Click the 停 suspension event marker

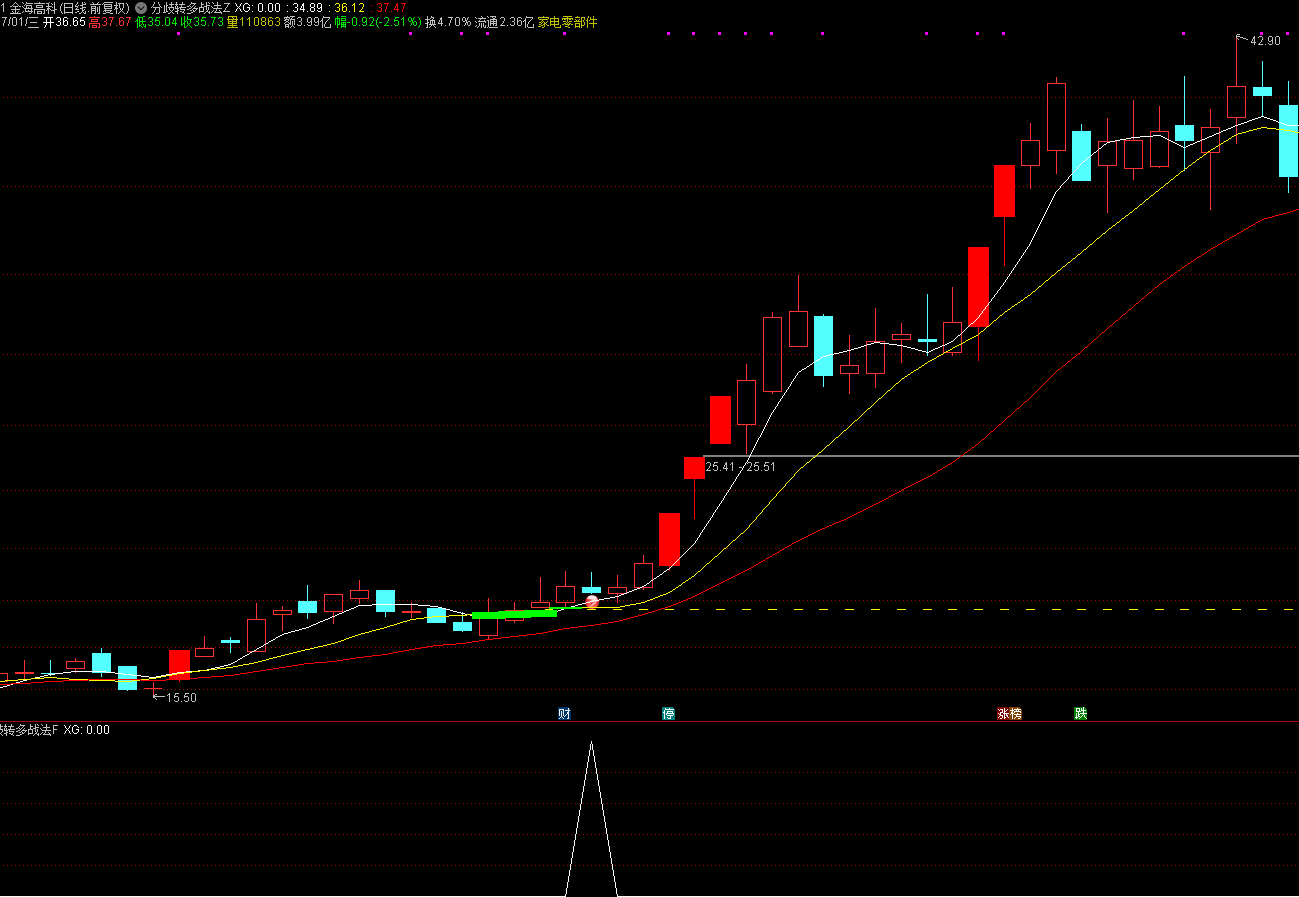click(x=668, y=714)
